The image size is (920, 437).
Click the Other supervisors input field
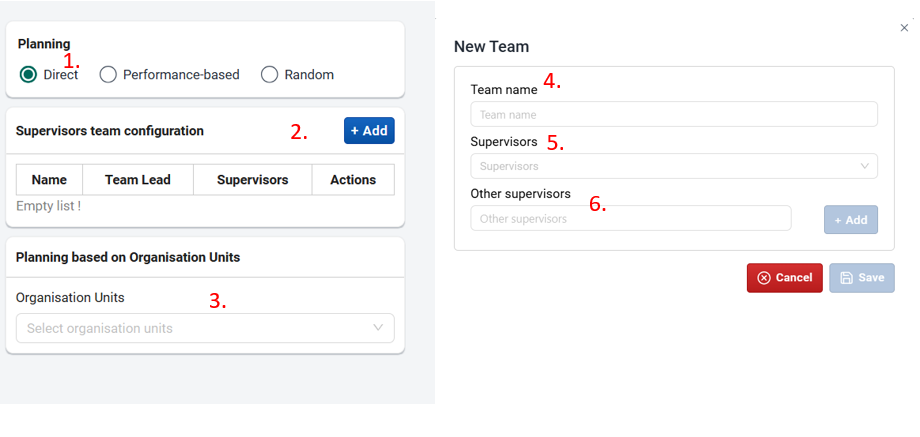click(x=631, y=218)
